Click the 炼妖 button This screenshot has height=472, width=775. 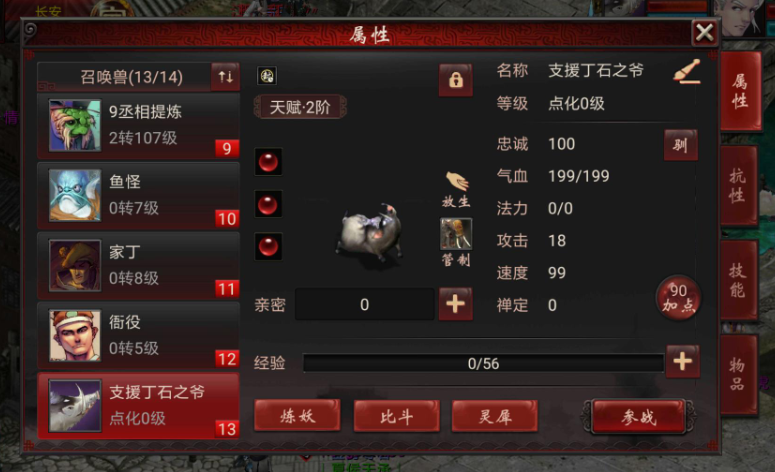coord(297,416)
